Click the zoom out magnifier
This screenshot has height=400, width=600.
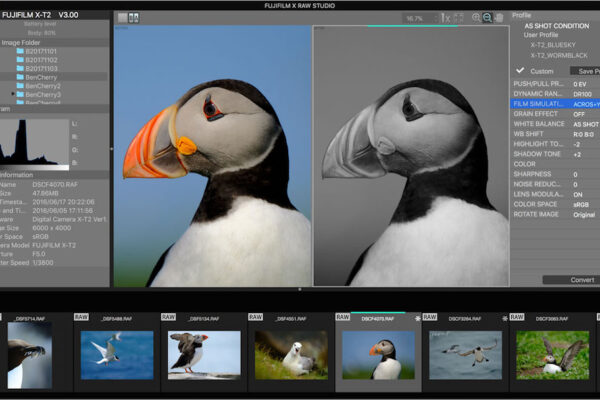(x=488, y=18)
